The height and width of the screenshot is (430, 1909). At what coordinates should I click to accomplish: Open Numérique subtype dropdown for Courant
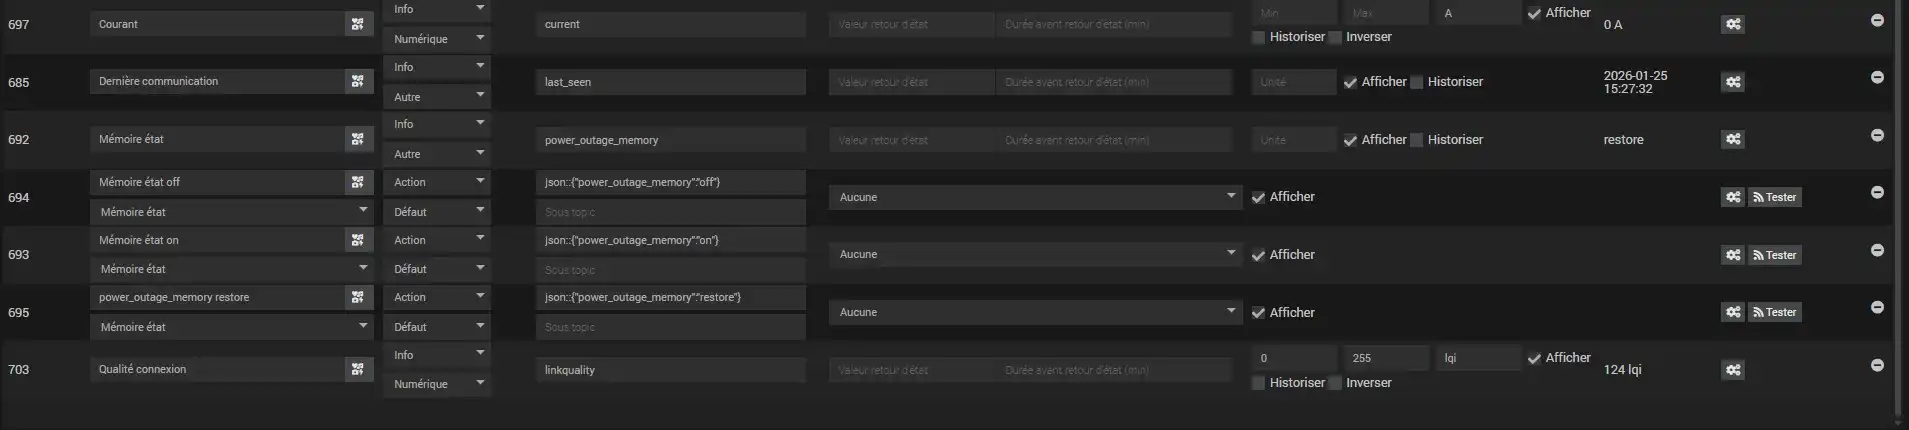tap(437, 39)
